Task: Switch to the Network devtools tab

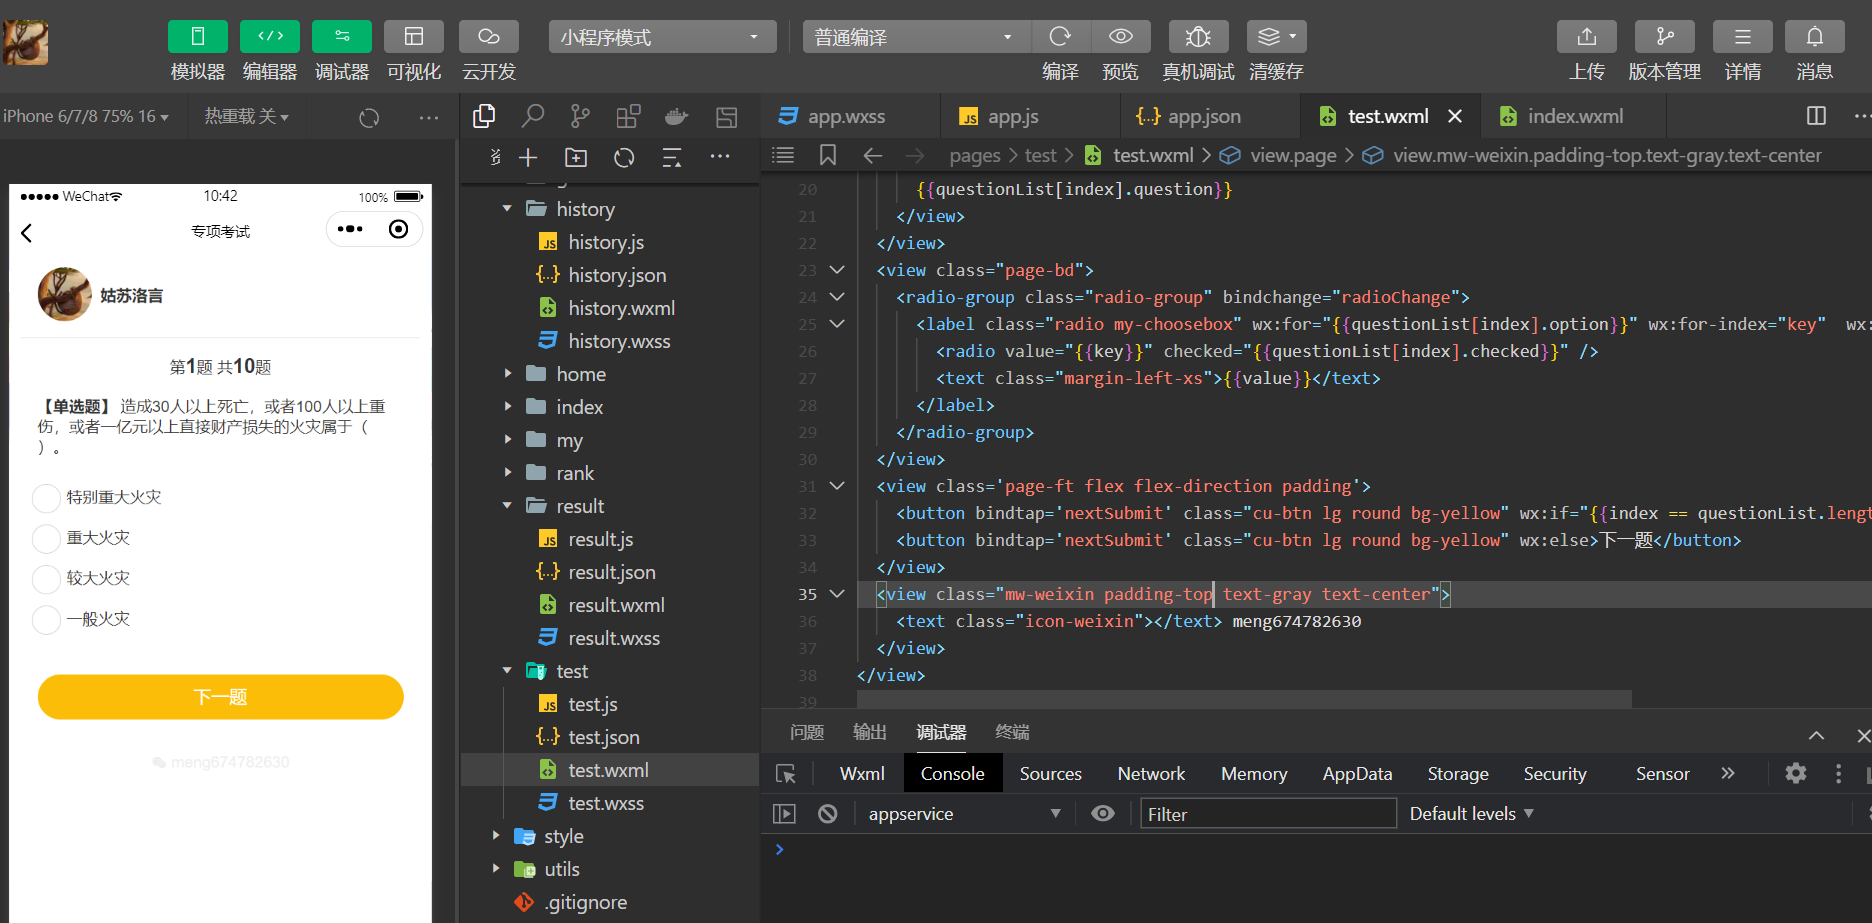Action: pyautogui.click(x=1150, y=774)
